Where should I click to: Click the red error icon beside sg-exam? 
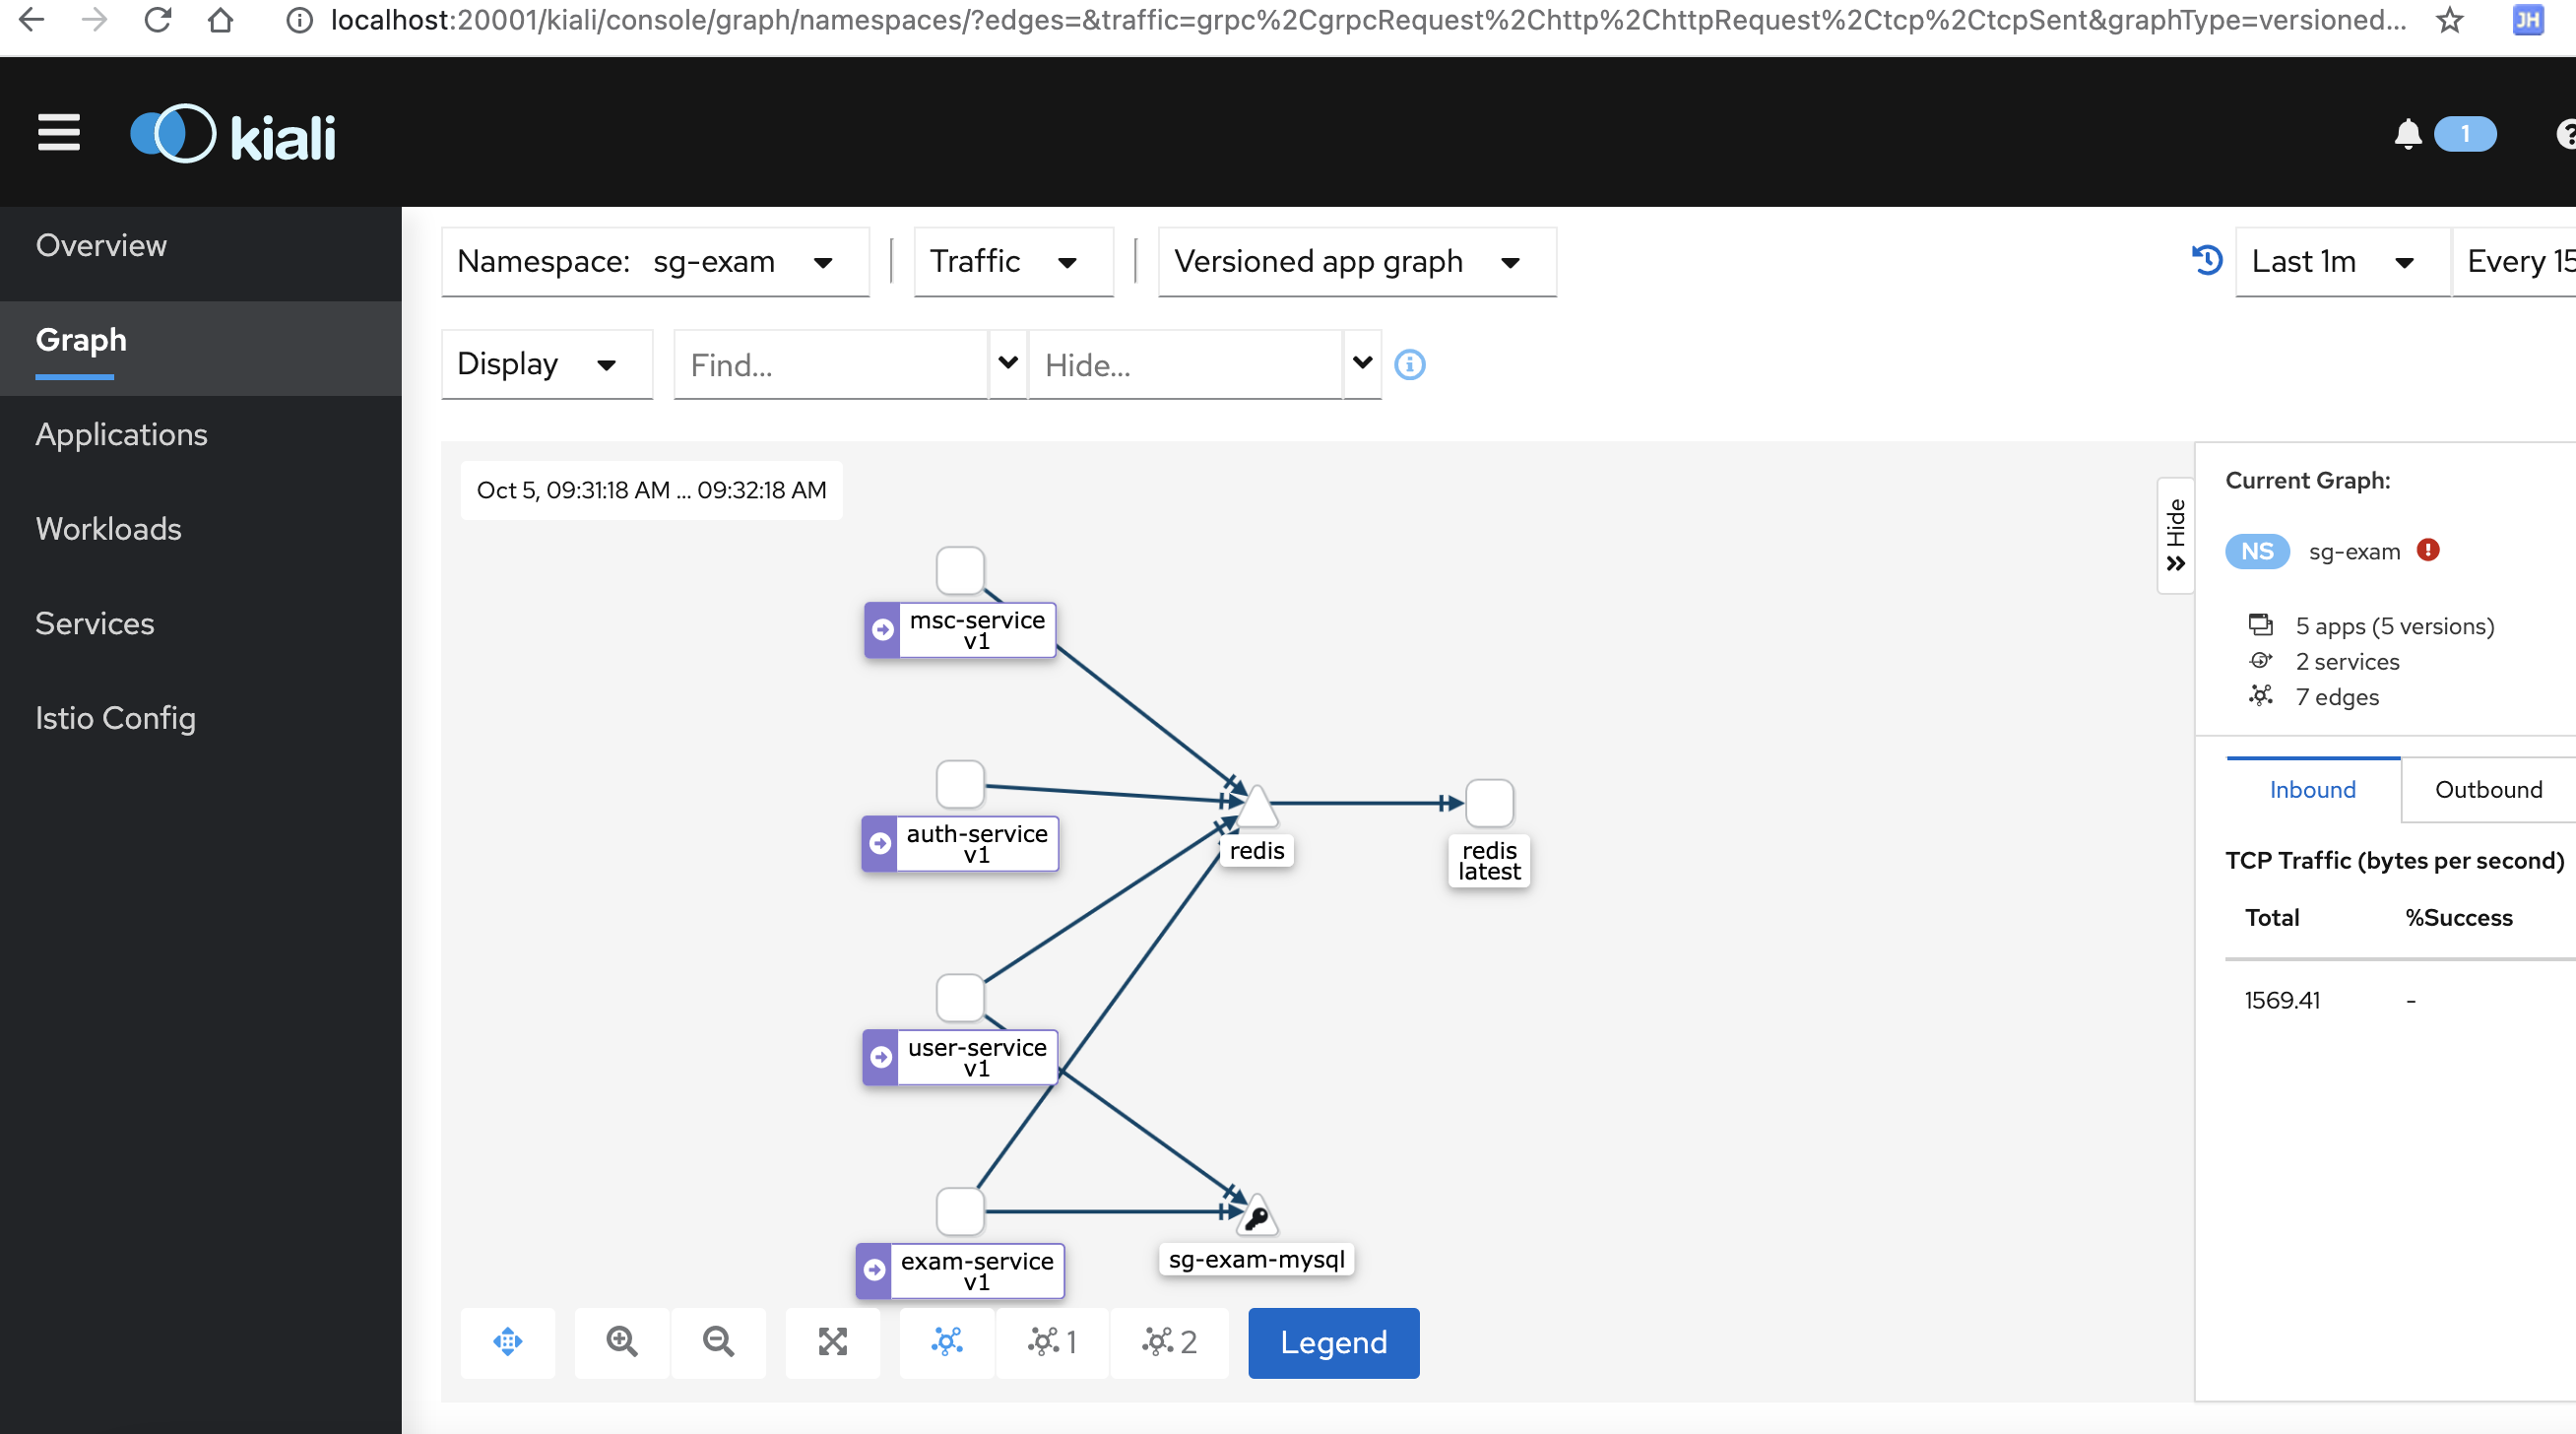[x=2428, y=550]
